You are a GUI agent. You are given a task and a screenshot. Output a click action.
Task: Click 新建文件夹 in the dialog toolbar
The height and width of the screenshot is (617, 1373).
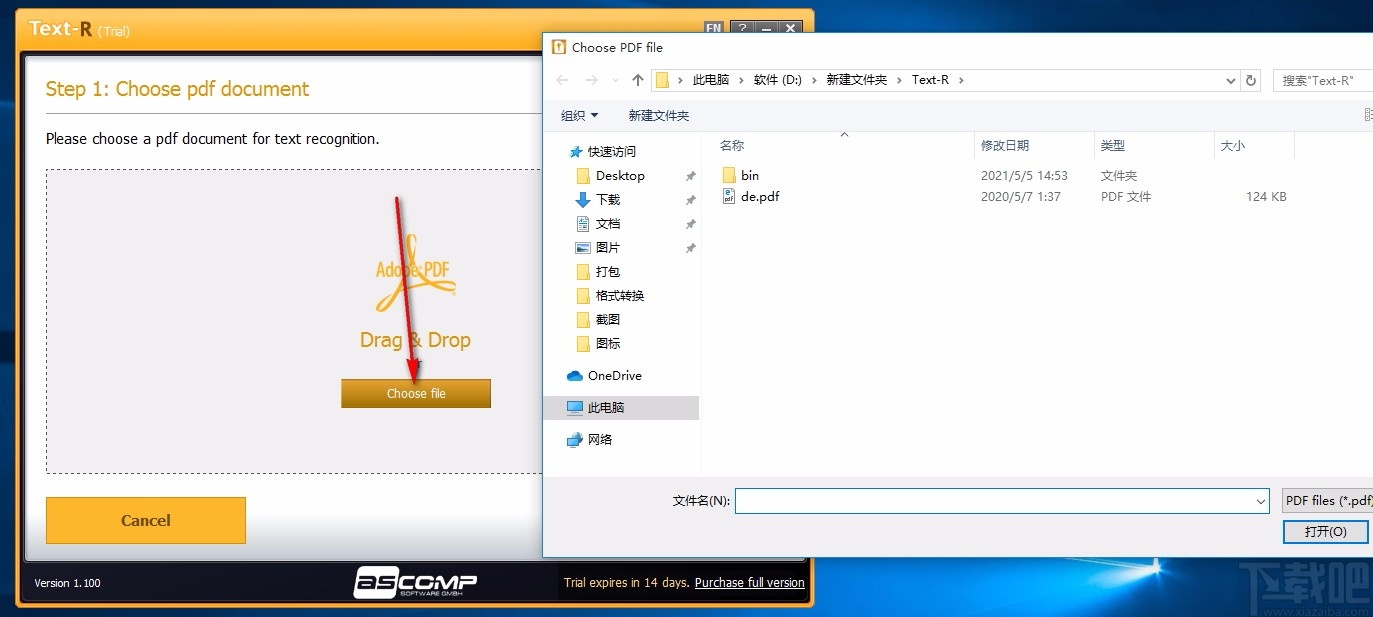point(659,115)
